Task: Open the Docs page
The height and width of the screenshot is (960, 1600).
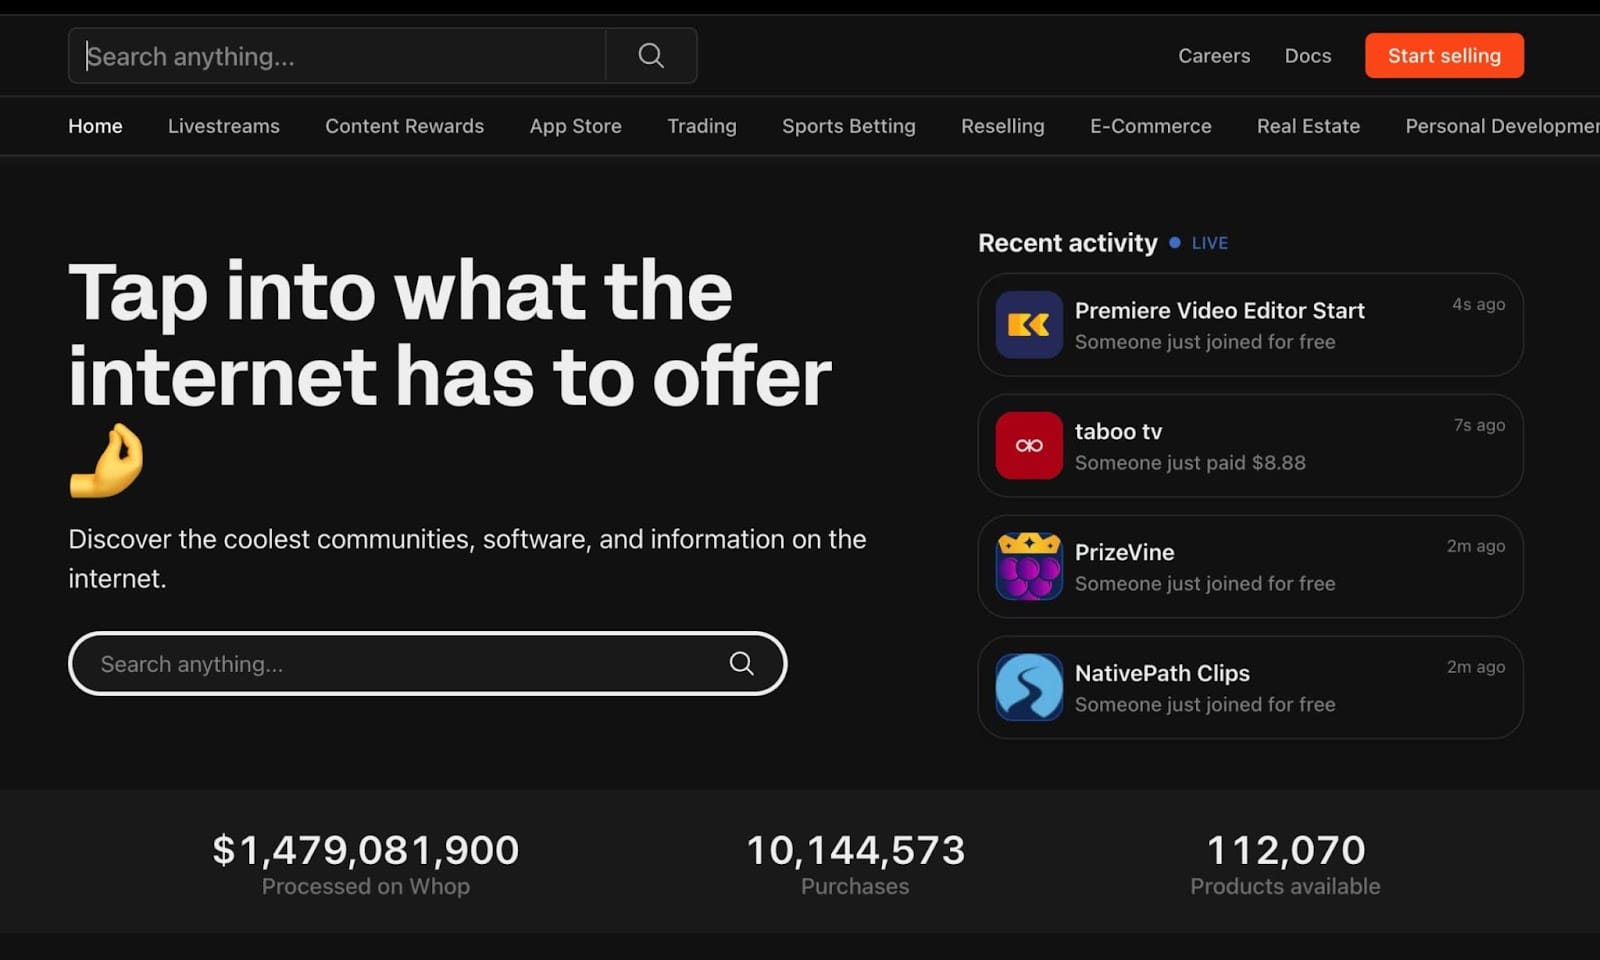Action: (x=1307, y=56)
